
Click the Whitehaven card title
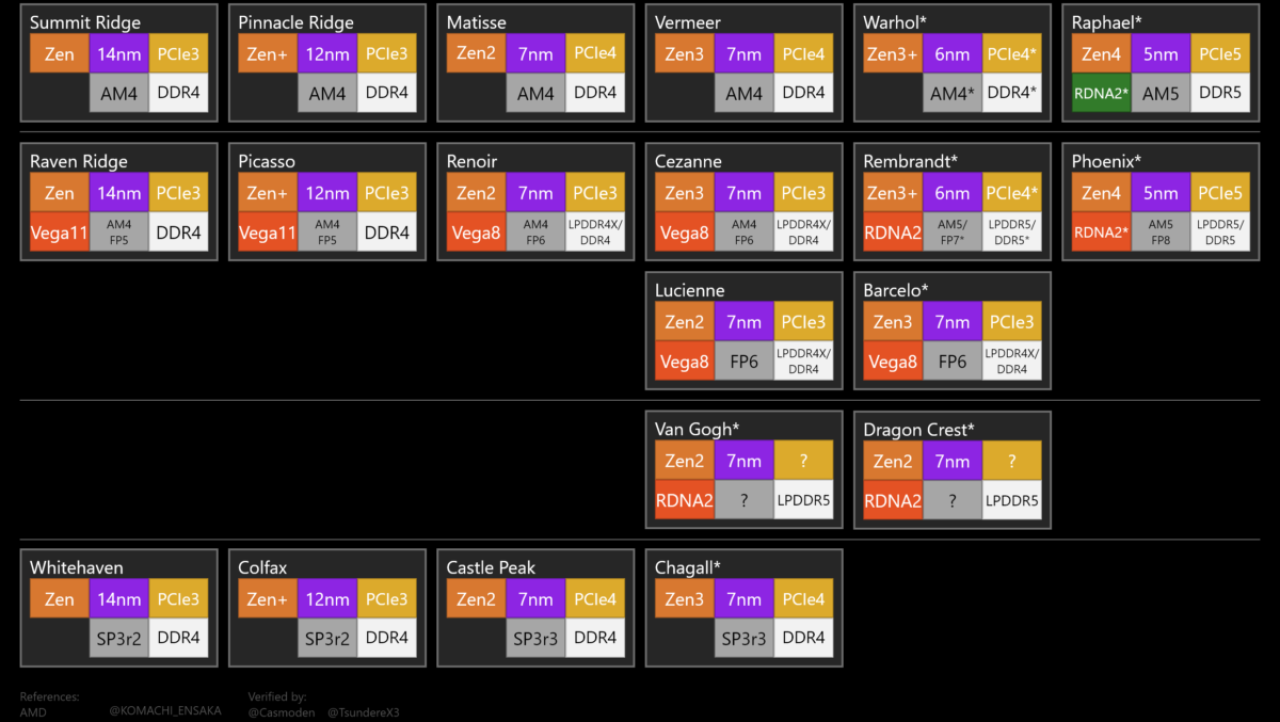coord(77,567)
